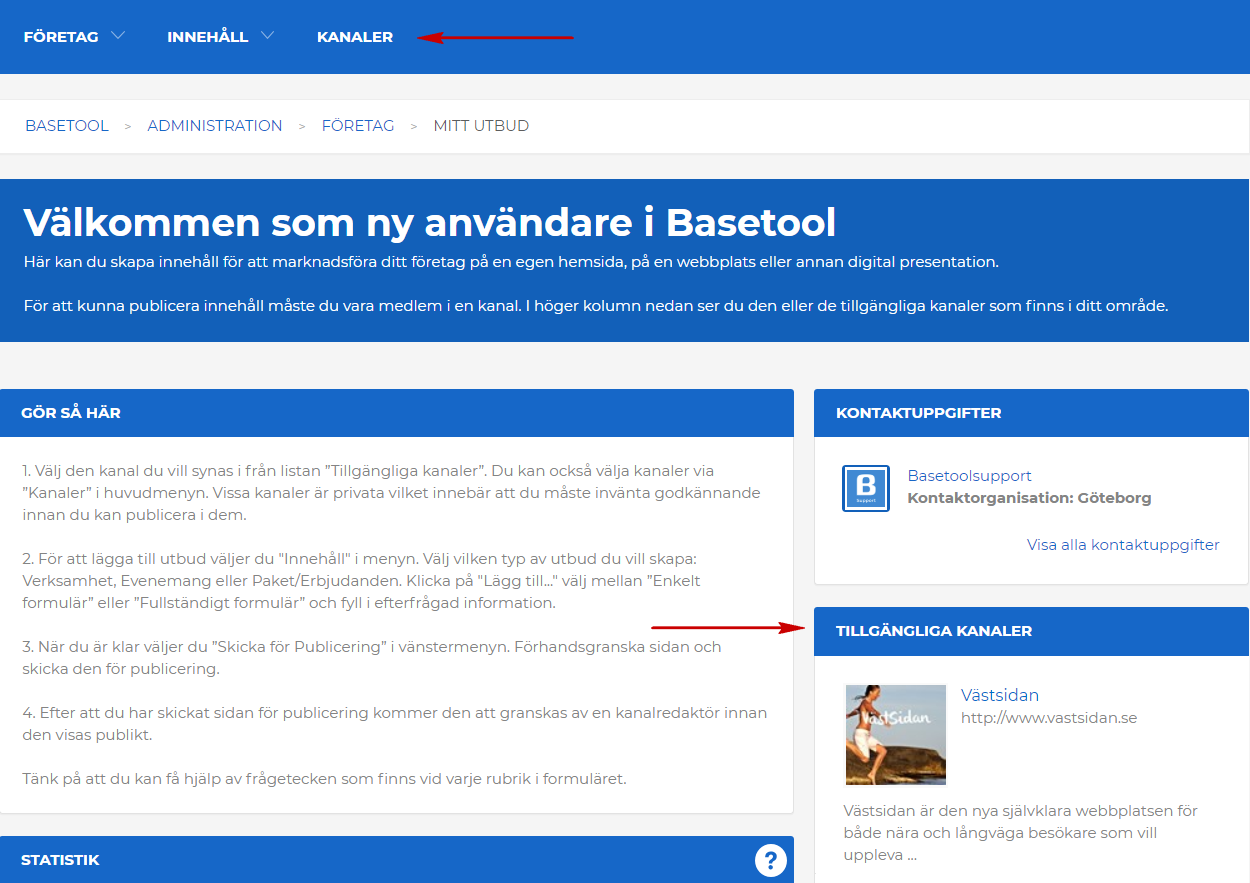This screenshot has width=1250, height=883.
Task: Open Basetoolsupport contact link
Action: click(969, 476)
